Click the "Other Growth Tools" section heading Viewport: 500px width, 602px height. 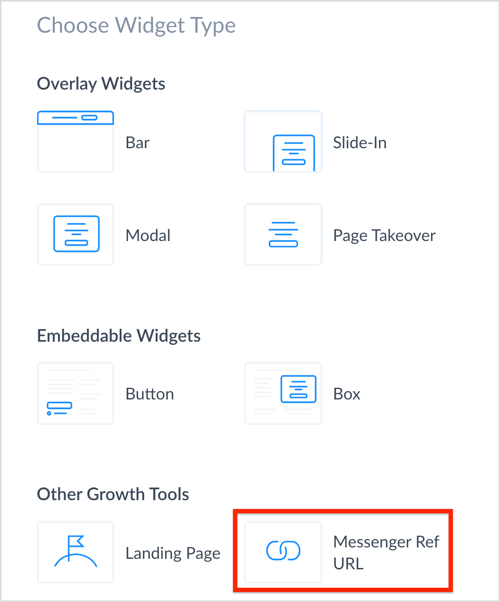pos(113,494)
